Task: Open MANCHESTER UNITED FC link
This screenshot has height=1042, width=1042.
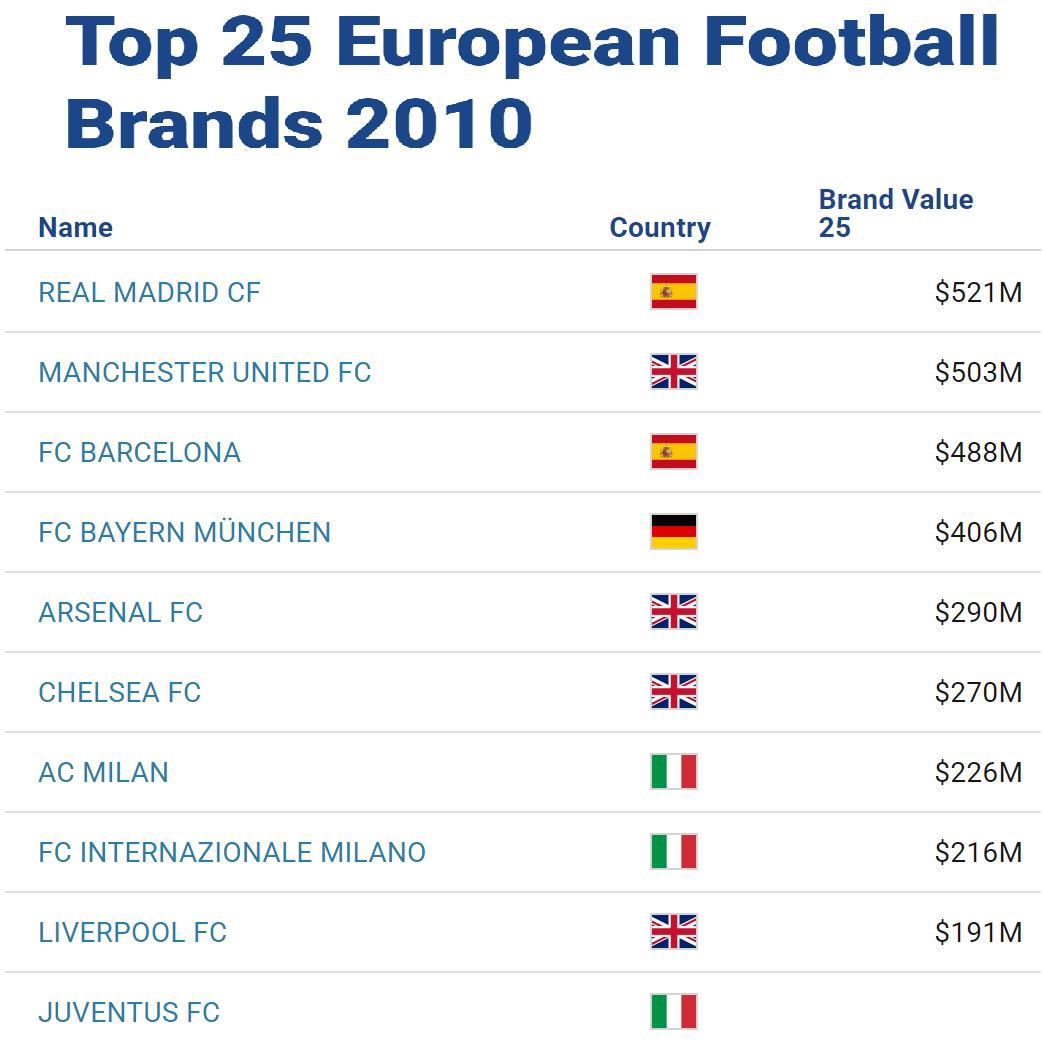Action: tap(204, 373)
